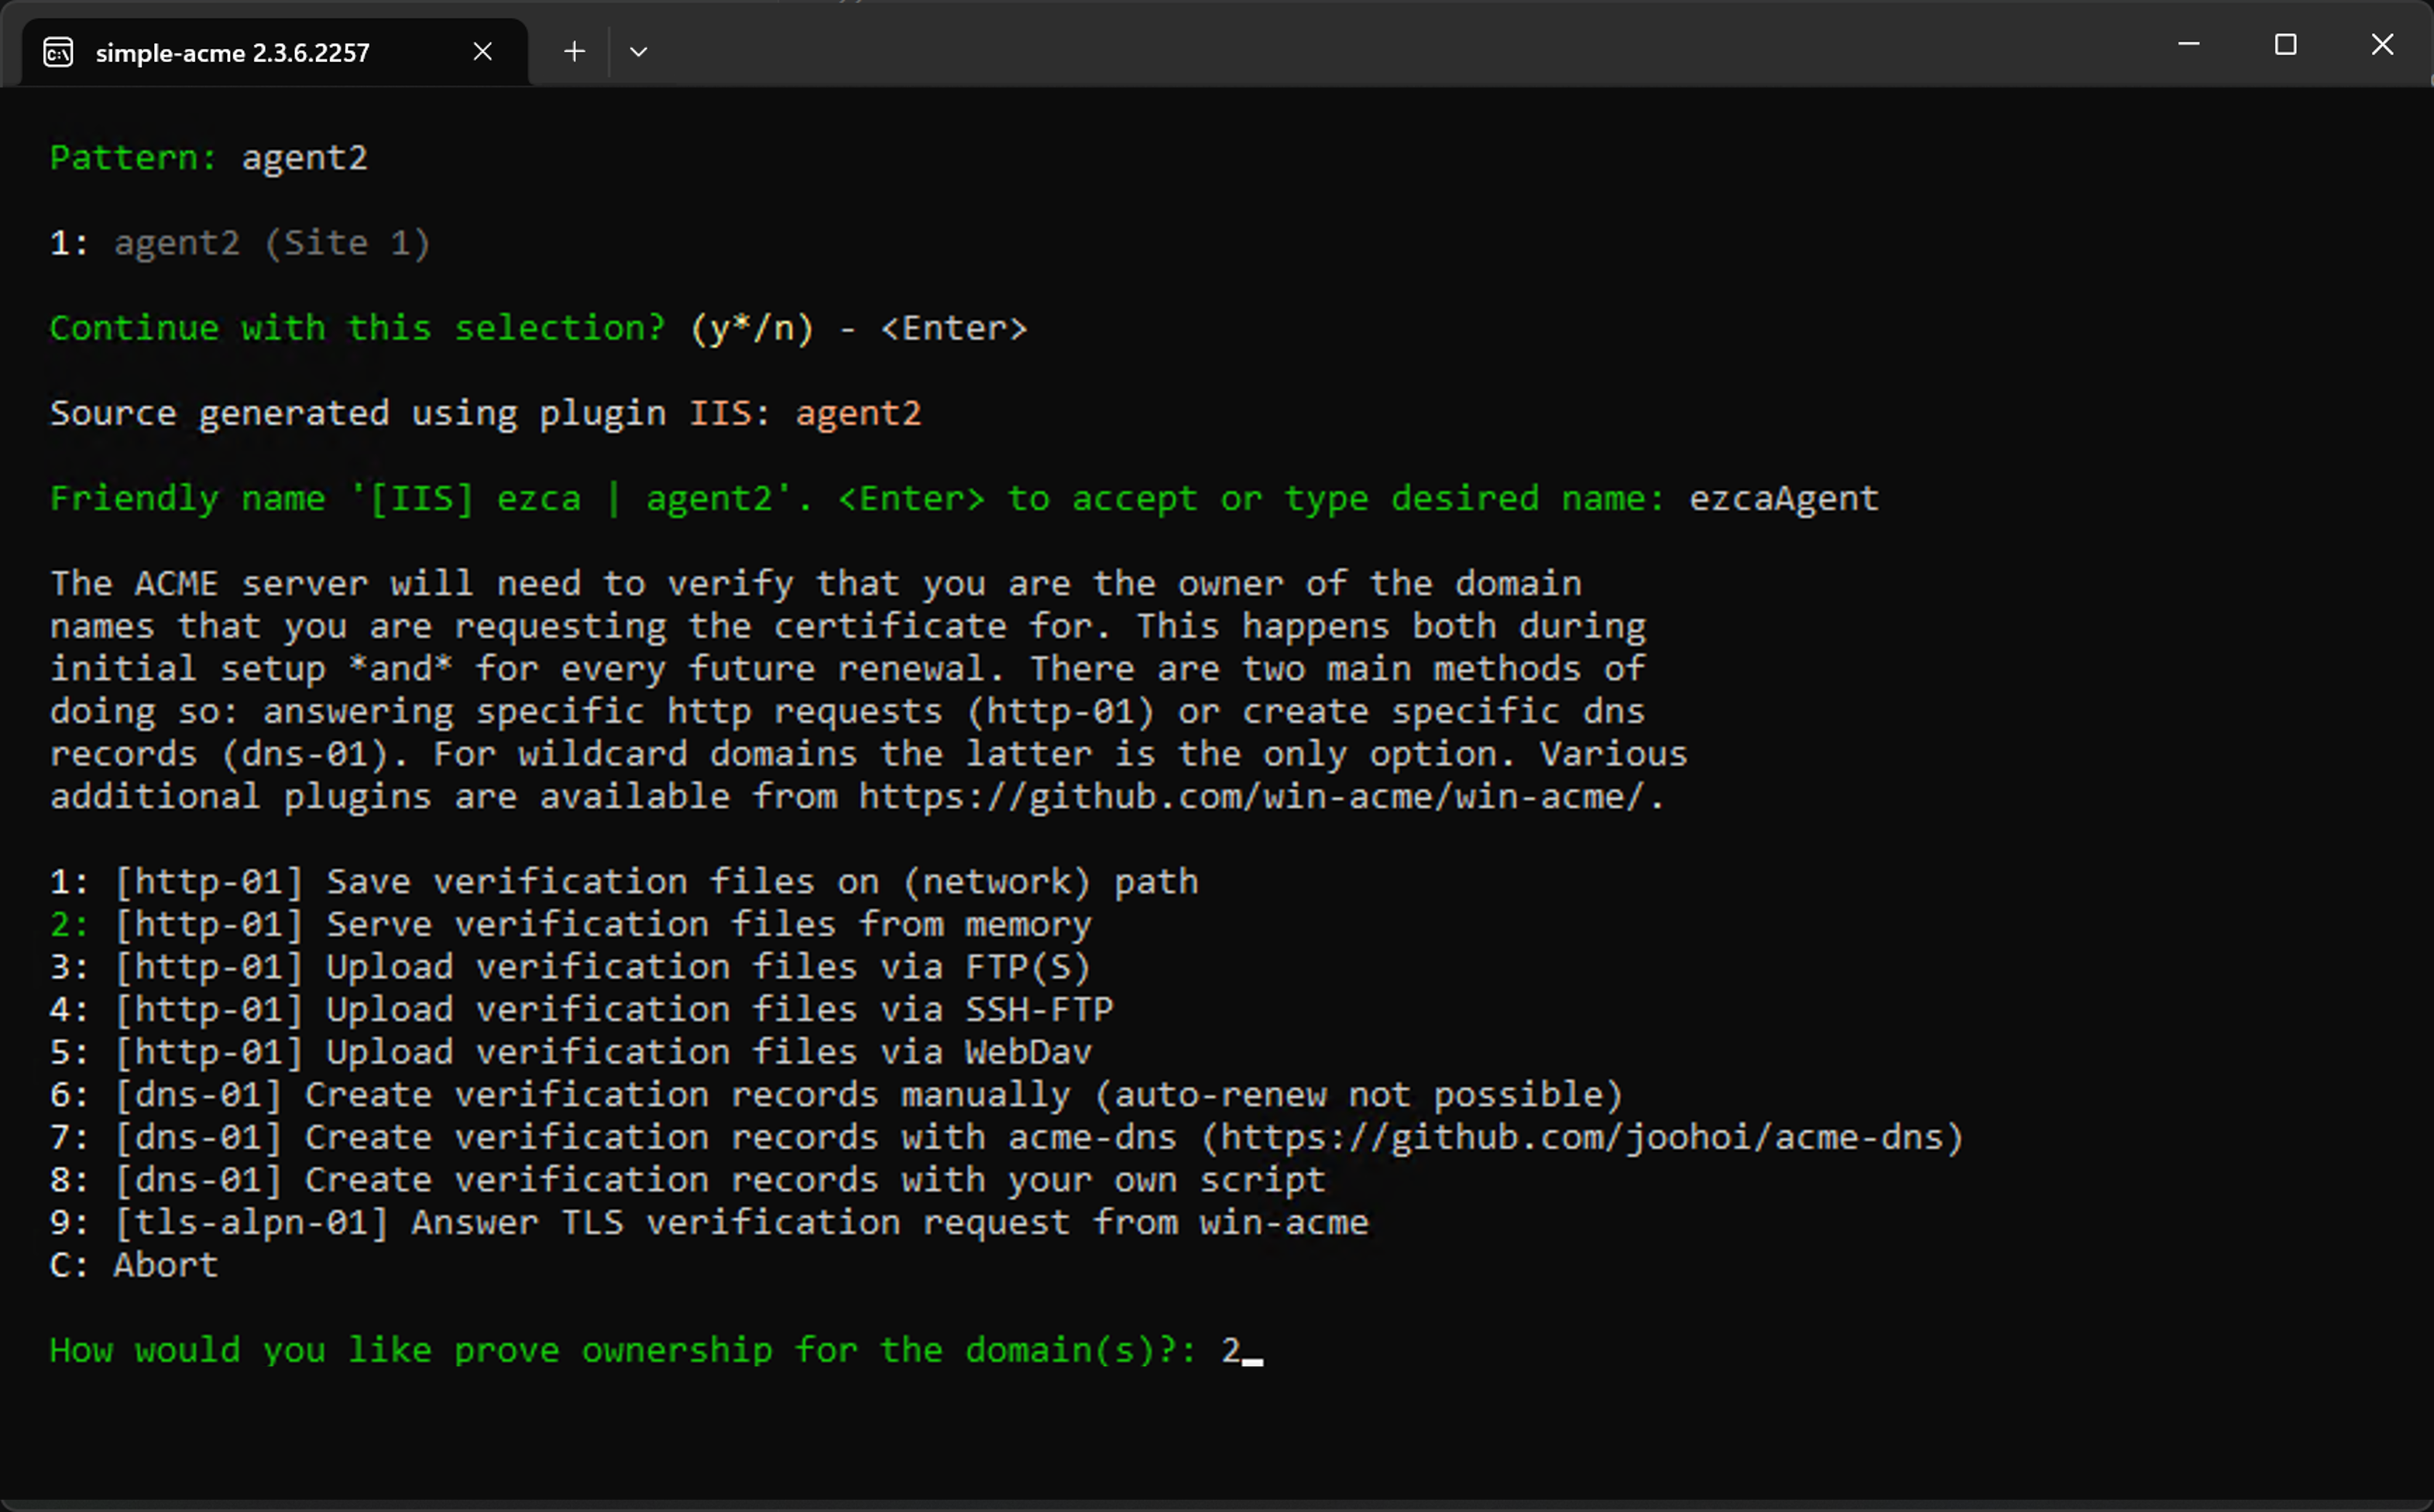Close the simple-acme 2.3.6.2257 tab
The height and width of the screenshot is (1512, 2434).
[483, 51]
